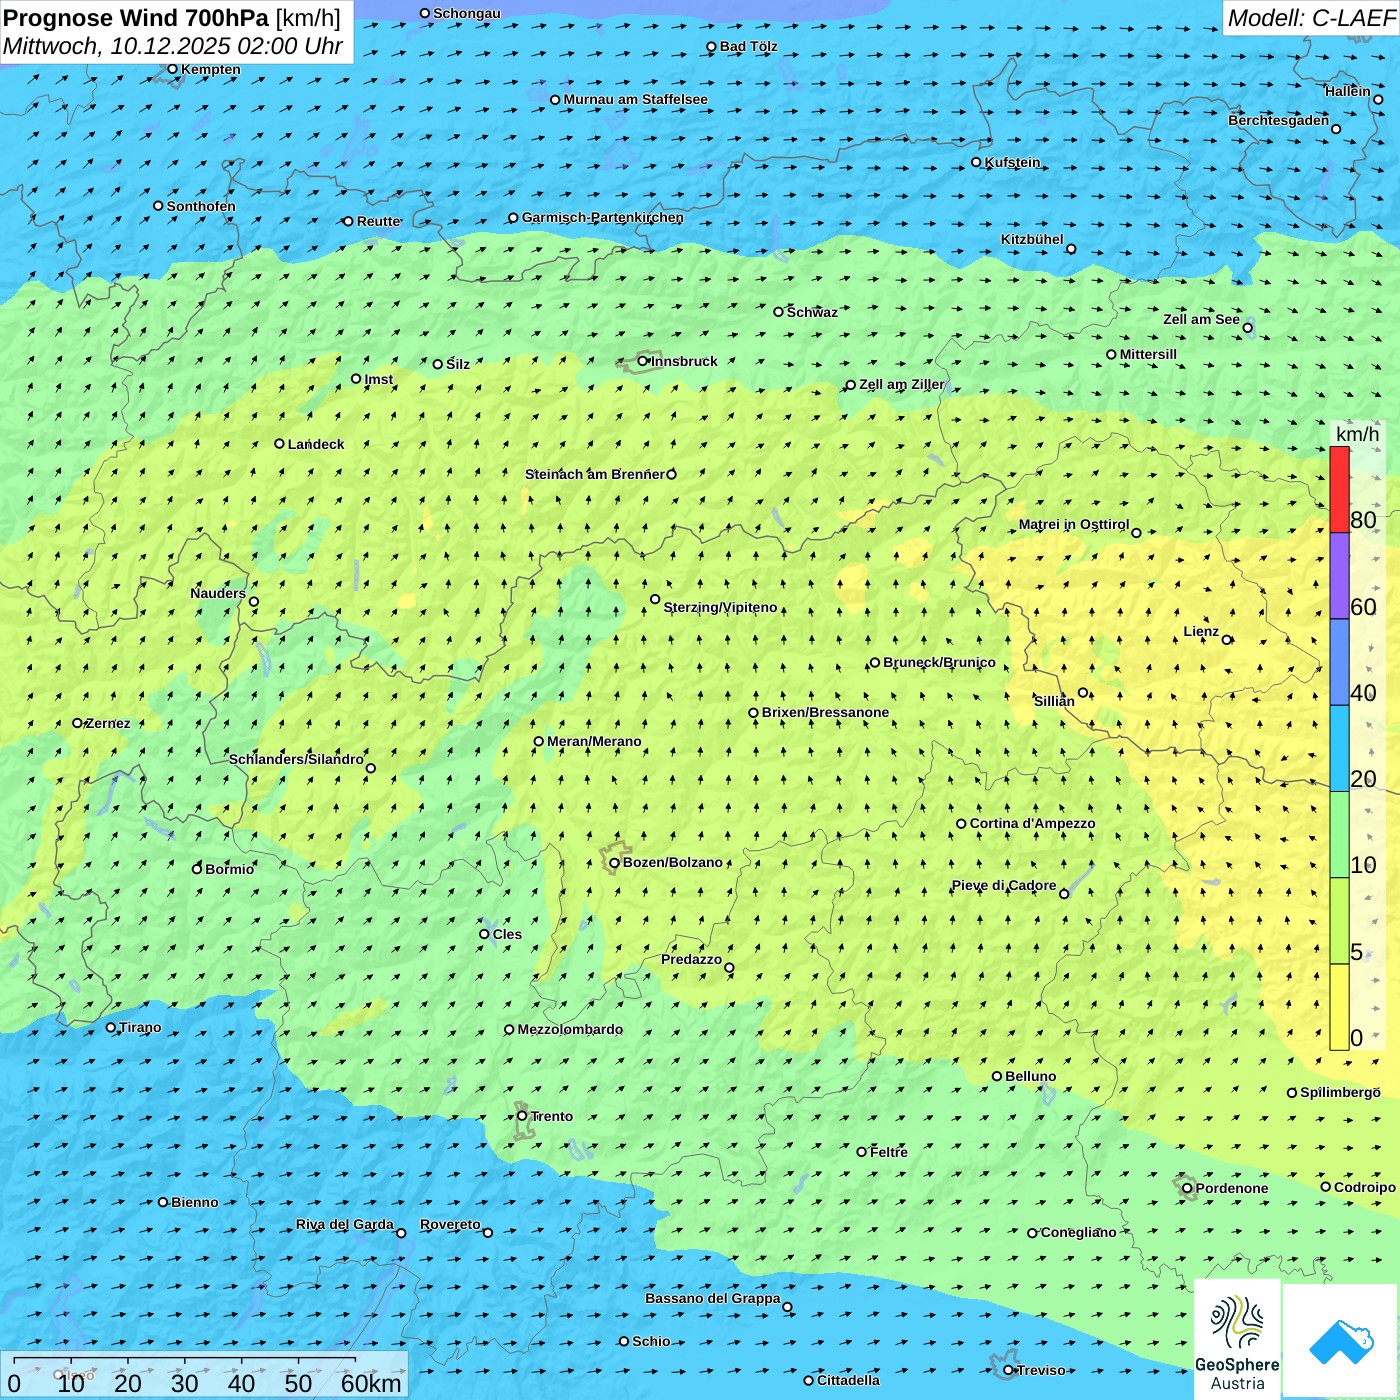Screen dimensions: 1400x1400
Task: Click the 'Zell am See' town label
Action: (x=1201, y=319)
